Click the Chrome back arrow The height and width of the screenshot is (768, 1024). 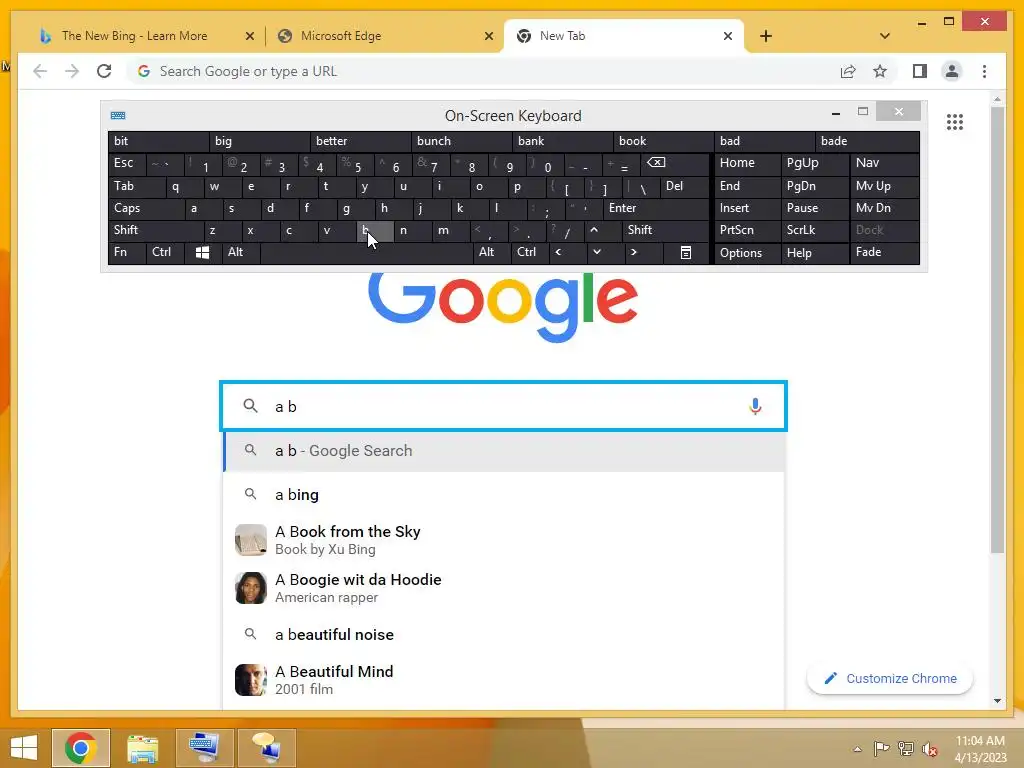[x=40, y=71]
